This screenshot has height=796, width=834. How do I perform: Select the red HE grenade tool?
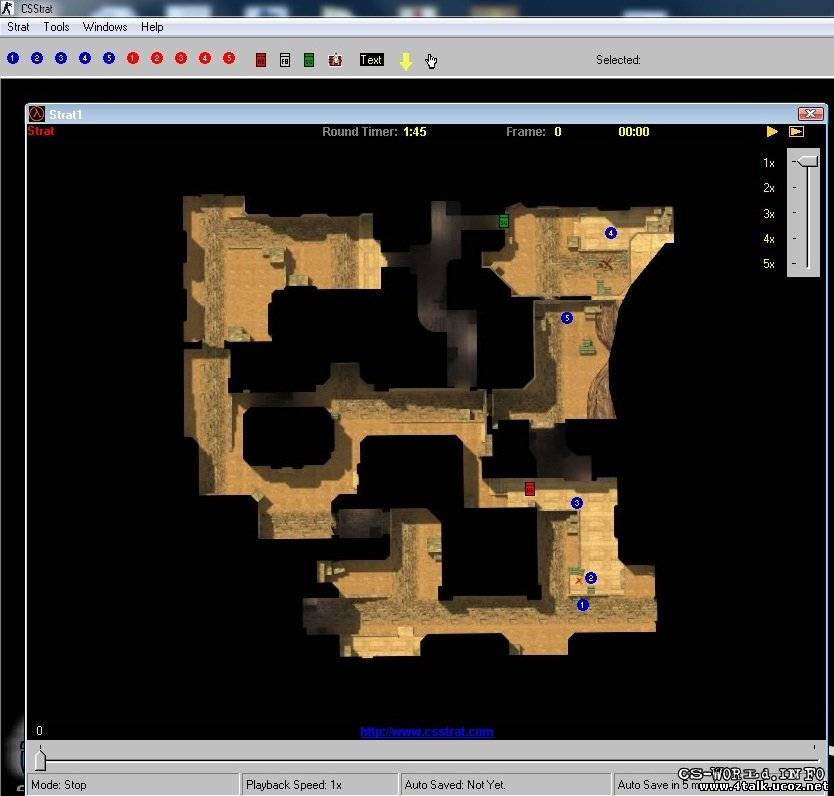(261, 60)
